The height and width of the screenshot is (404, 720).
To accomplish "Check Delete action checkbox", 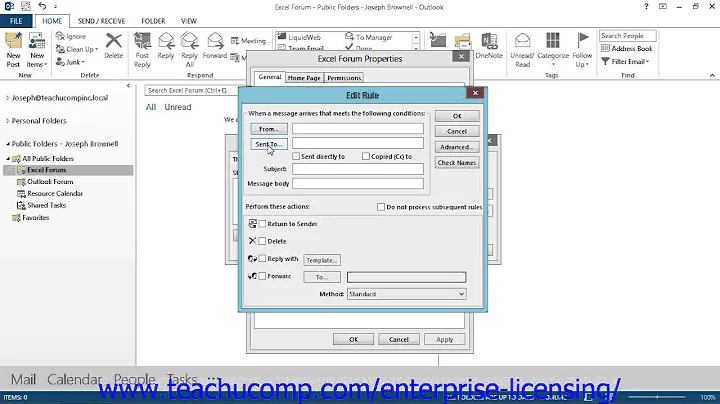I will coord(262,241).
